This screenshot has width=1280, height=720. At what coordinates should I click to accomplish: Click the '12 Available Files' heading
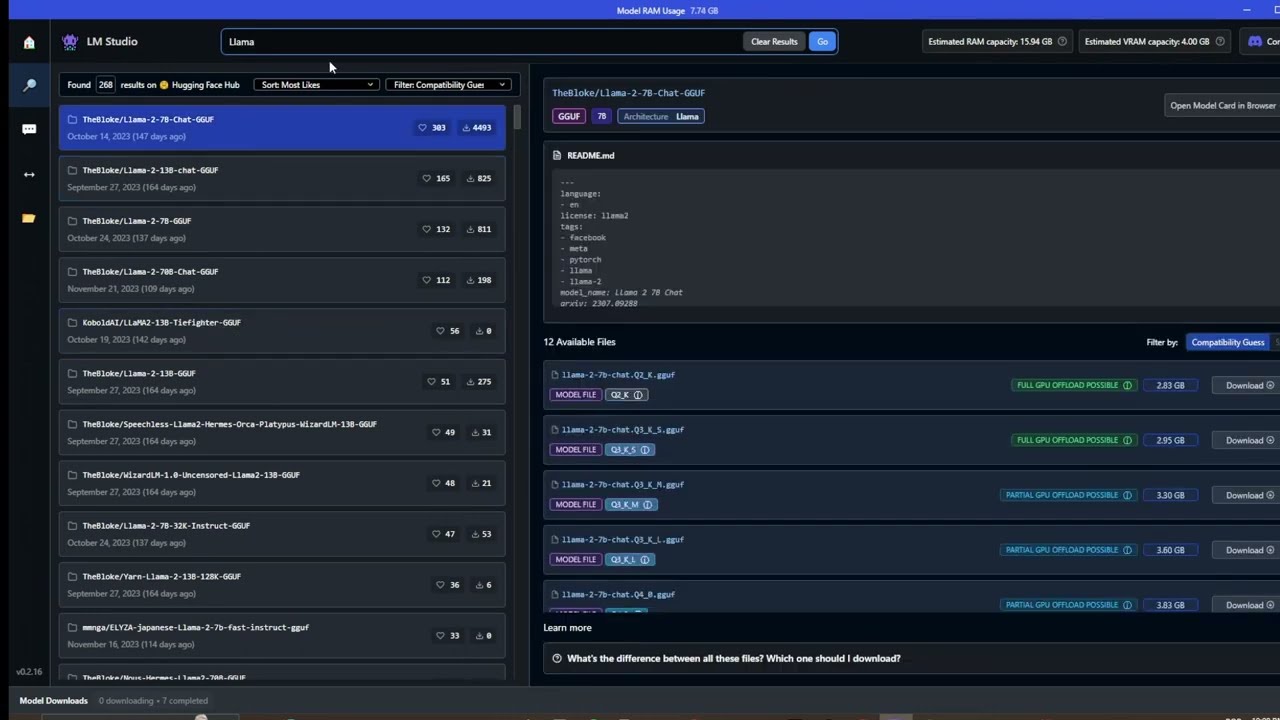click(579, 342)
